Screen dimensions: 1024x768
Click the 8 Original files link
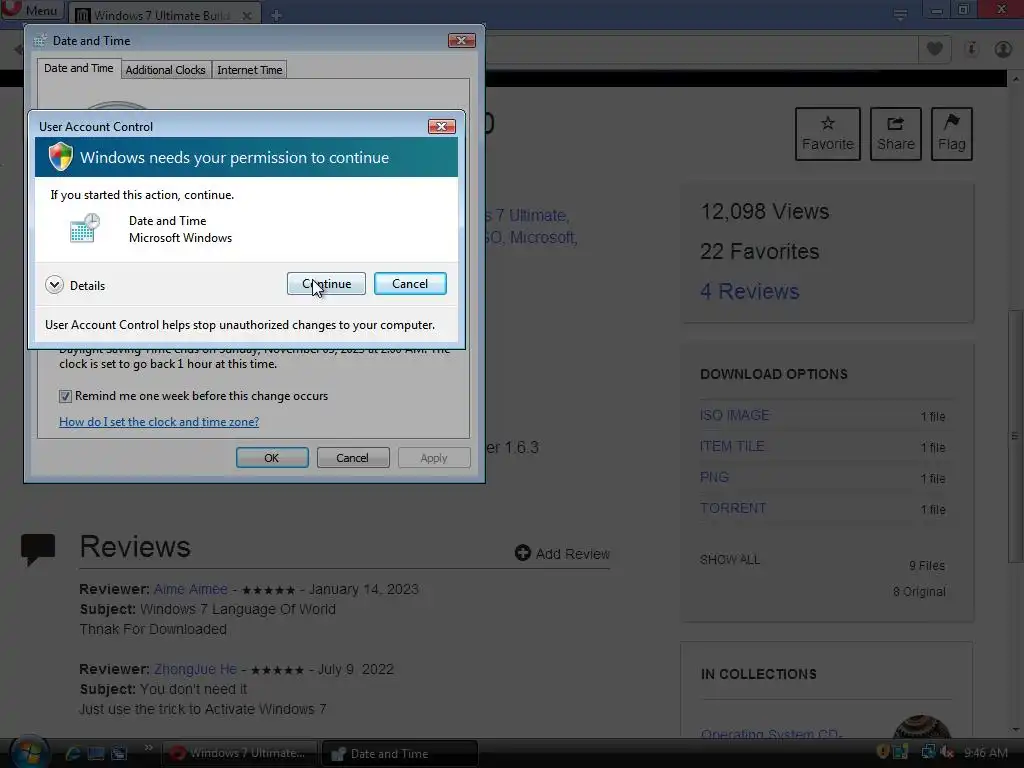point(919,592)
